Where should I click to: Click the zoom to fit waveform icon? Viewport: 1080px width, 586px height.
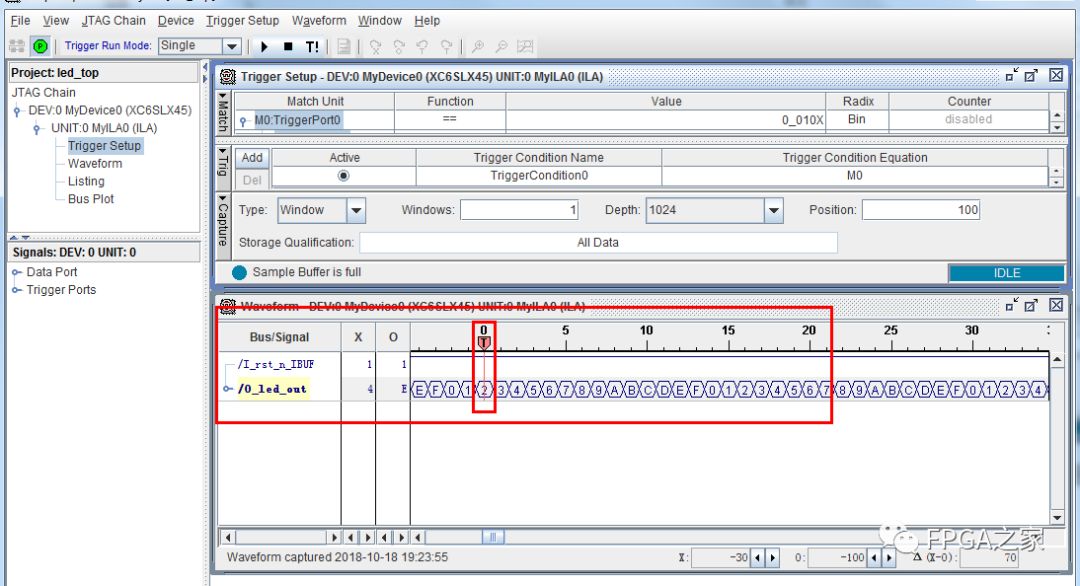(x=525, y=47)
